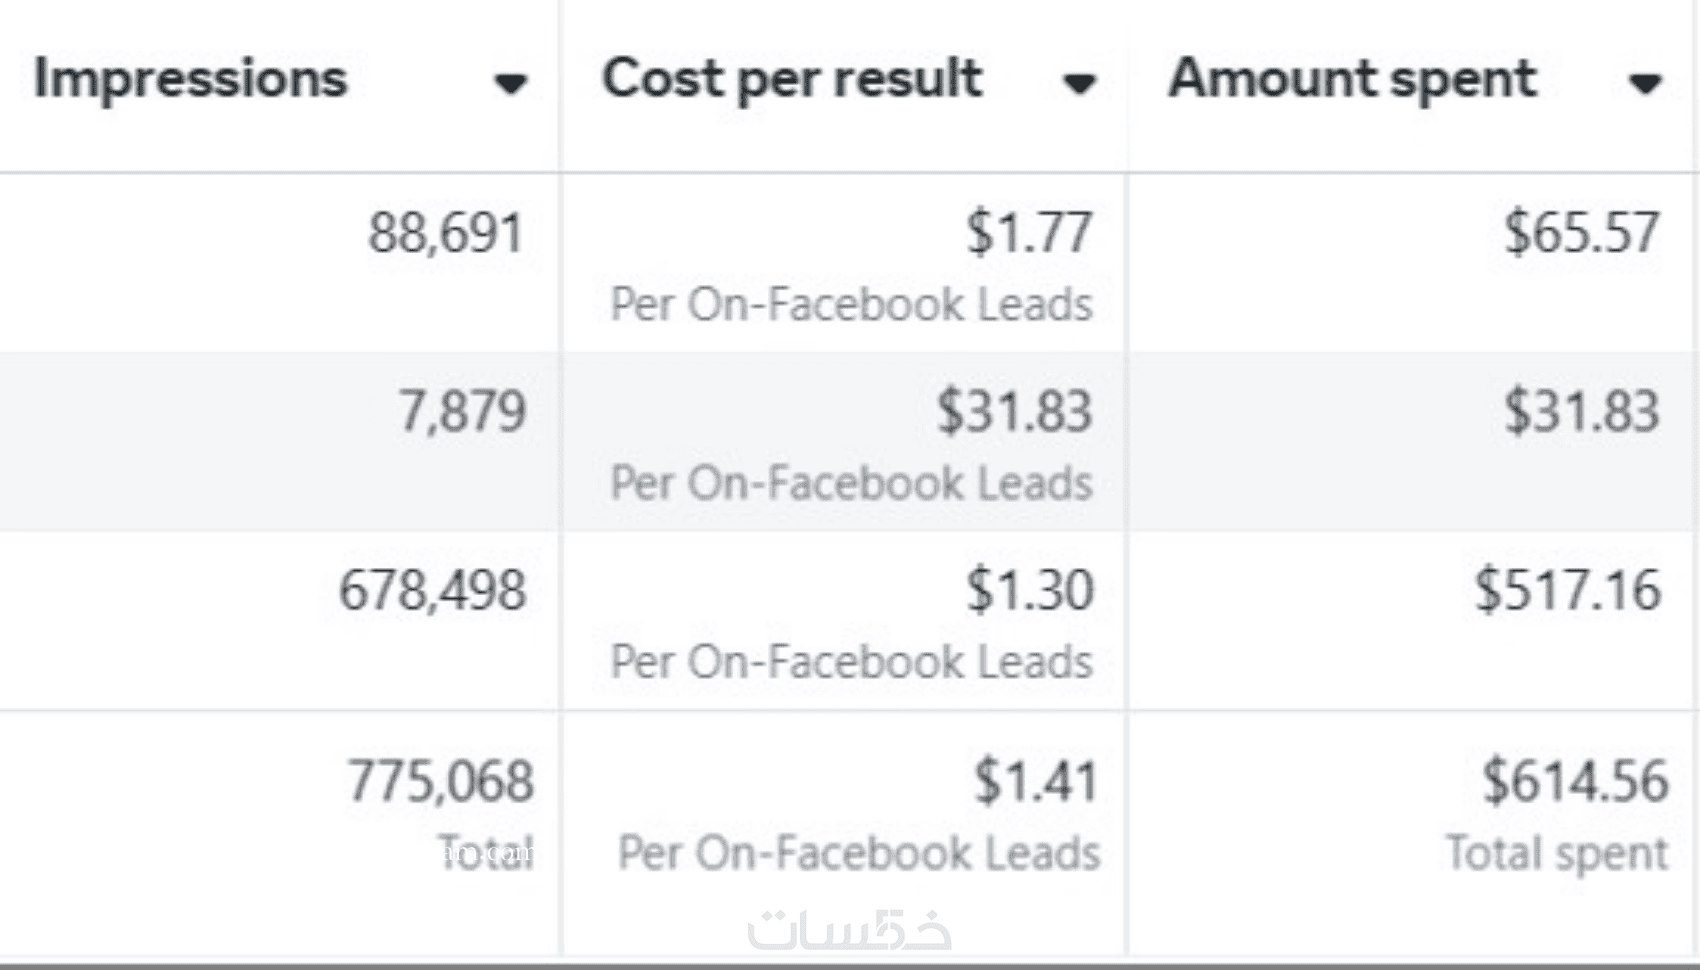This screenshot has width=1700, height=970.
Task: Click the $517.16 amount spent cell
Action: (1568, 590)
